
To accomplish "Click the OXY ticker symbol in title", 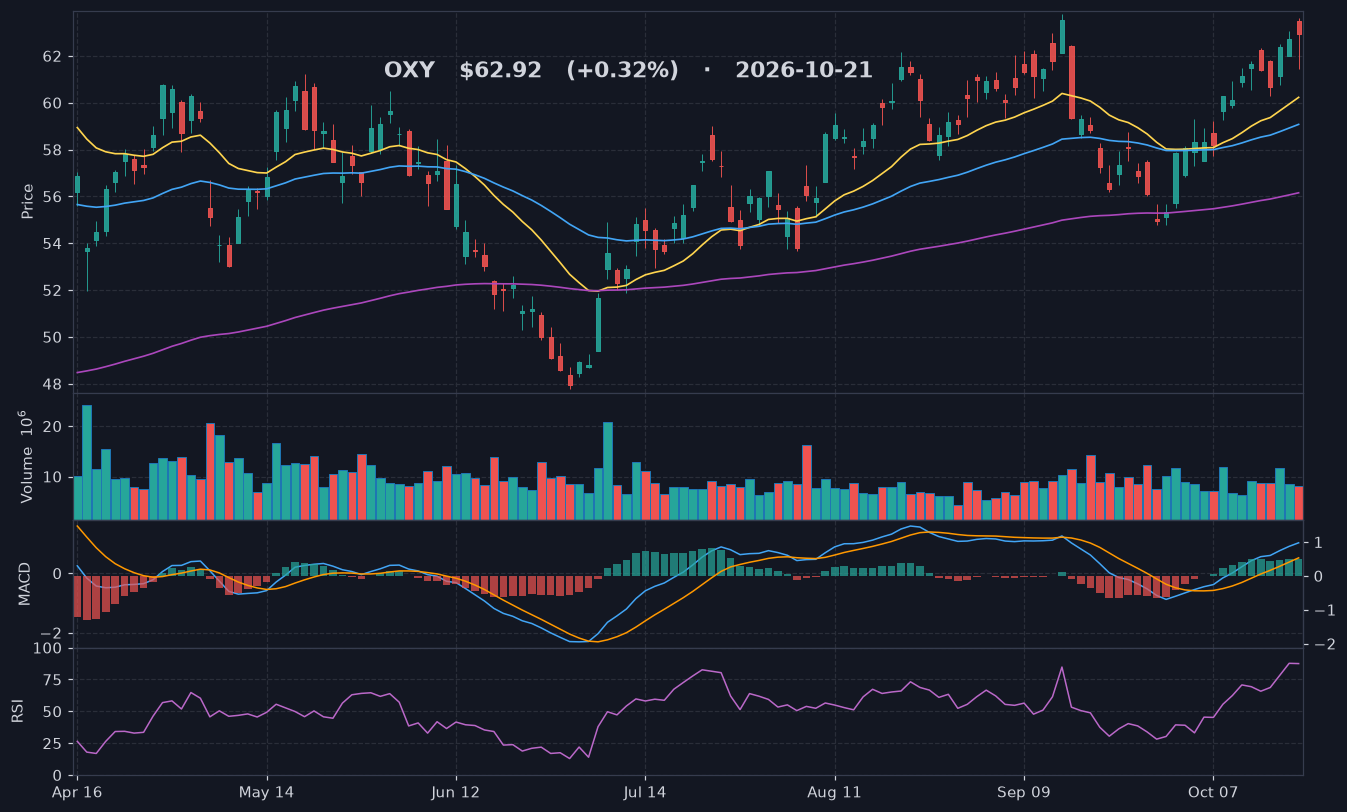I will point(409,70).
